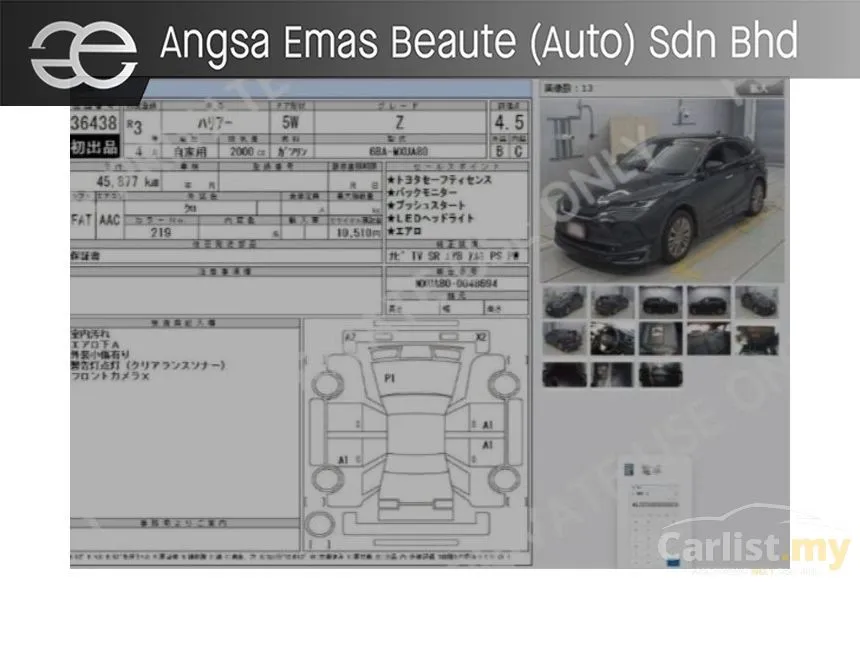
Task: Select first thumbnail in middle row
Action: pyautogui.click(x=564, y=338)
